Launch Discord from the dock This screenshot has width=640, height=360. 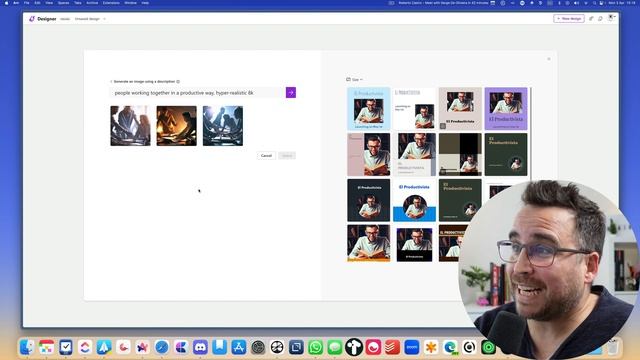(200, 347)
